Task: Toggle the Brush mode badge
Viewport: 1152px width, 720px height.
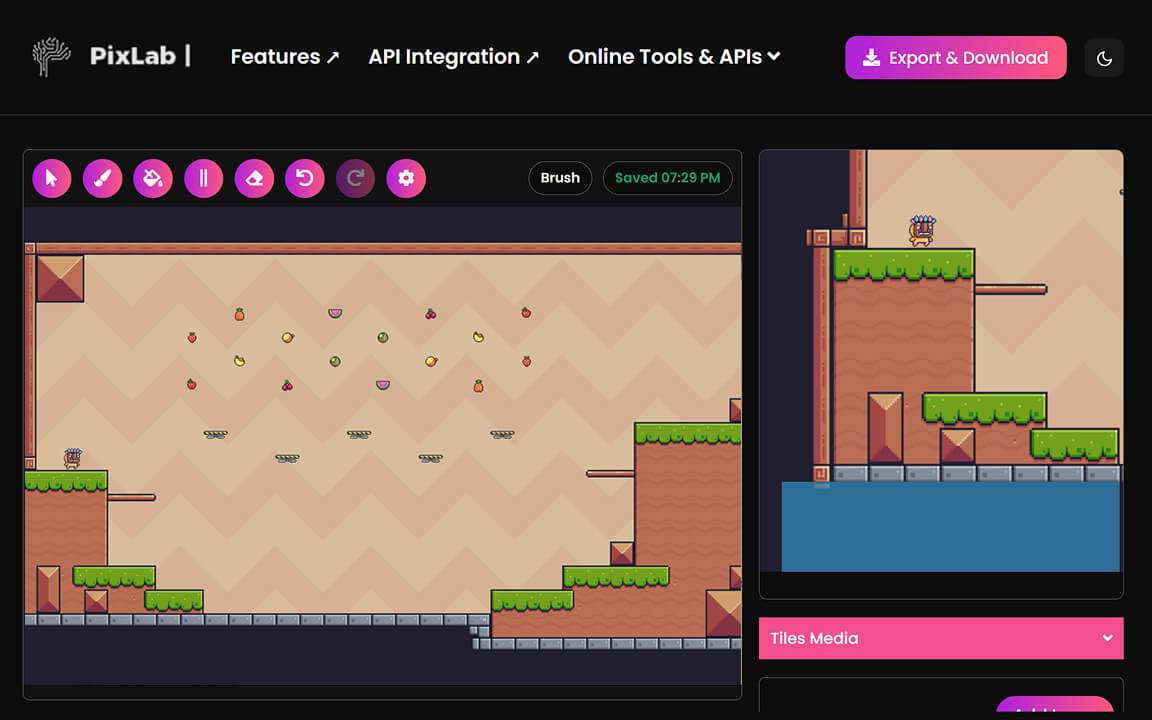Action: [559, 177]
